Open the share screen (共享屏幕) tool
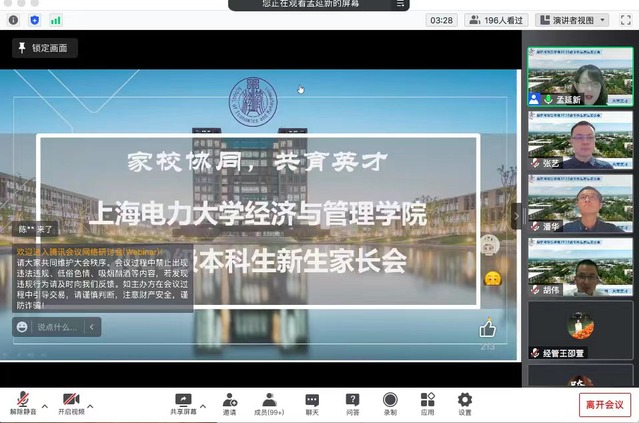 tap(183, 400)
